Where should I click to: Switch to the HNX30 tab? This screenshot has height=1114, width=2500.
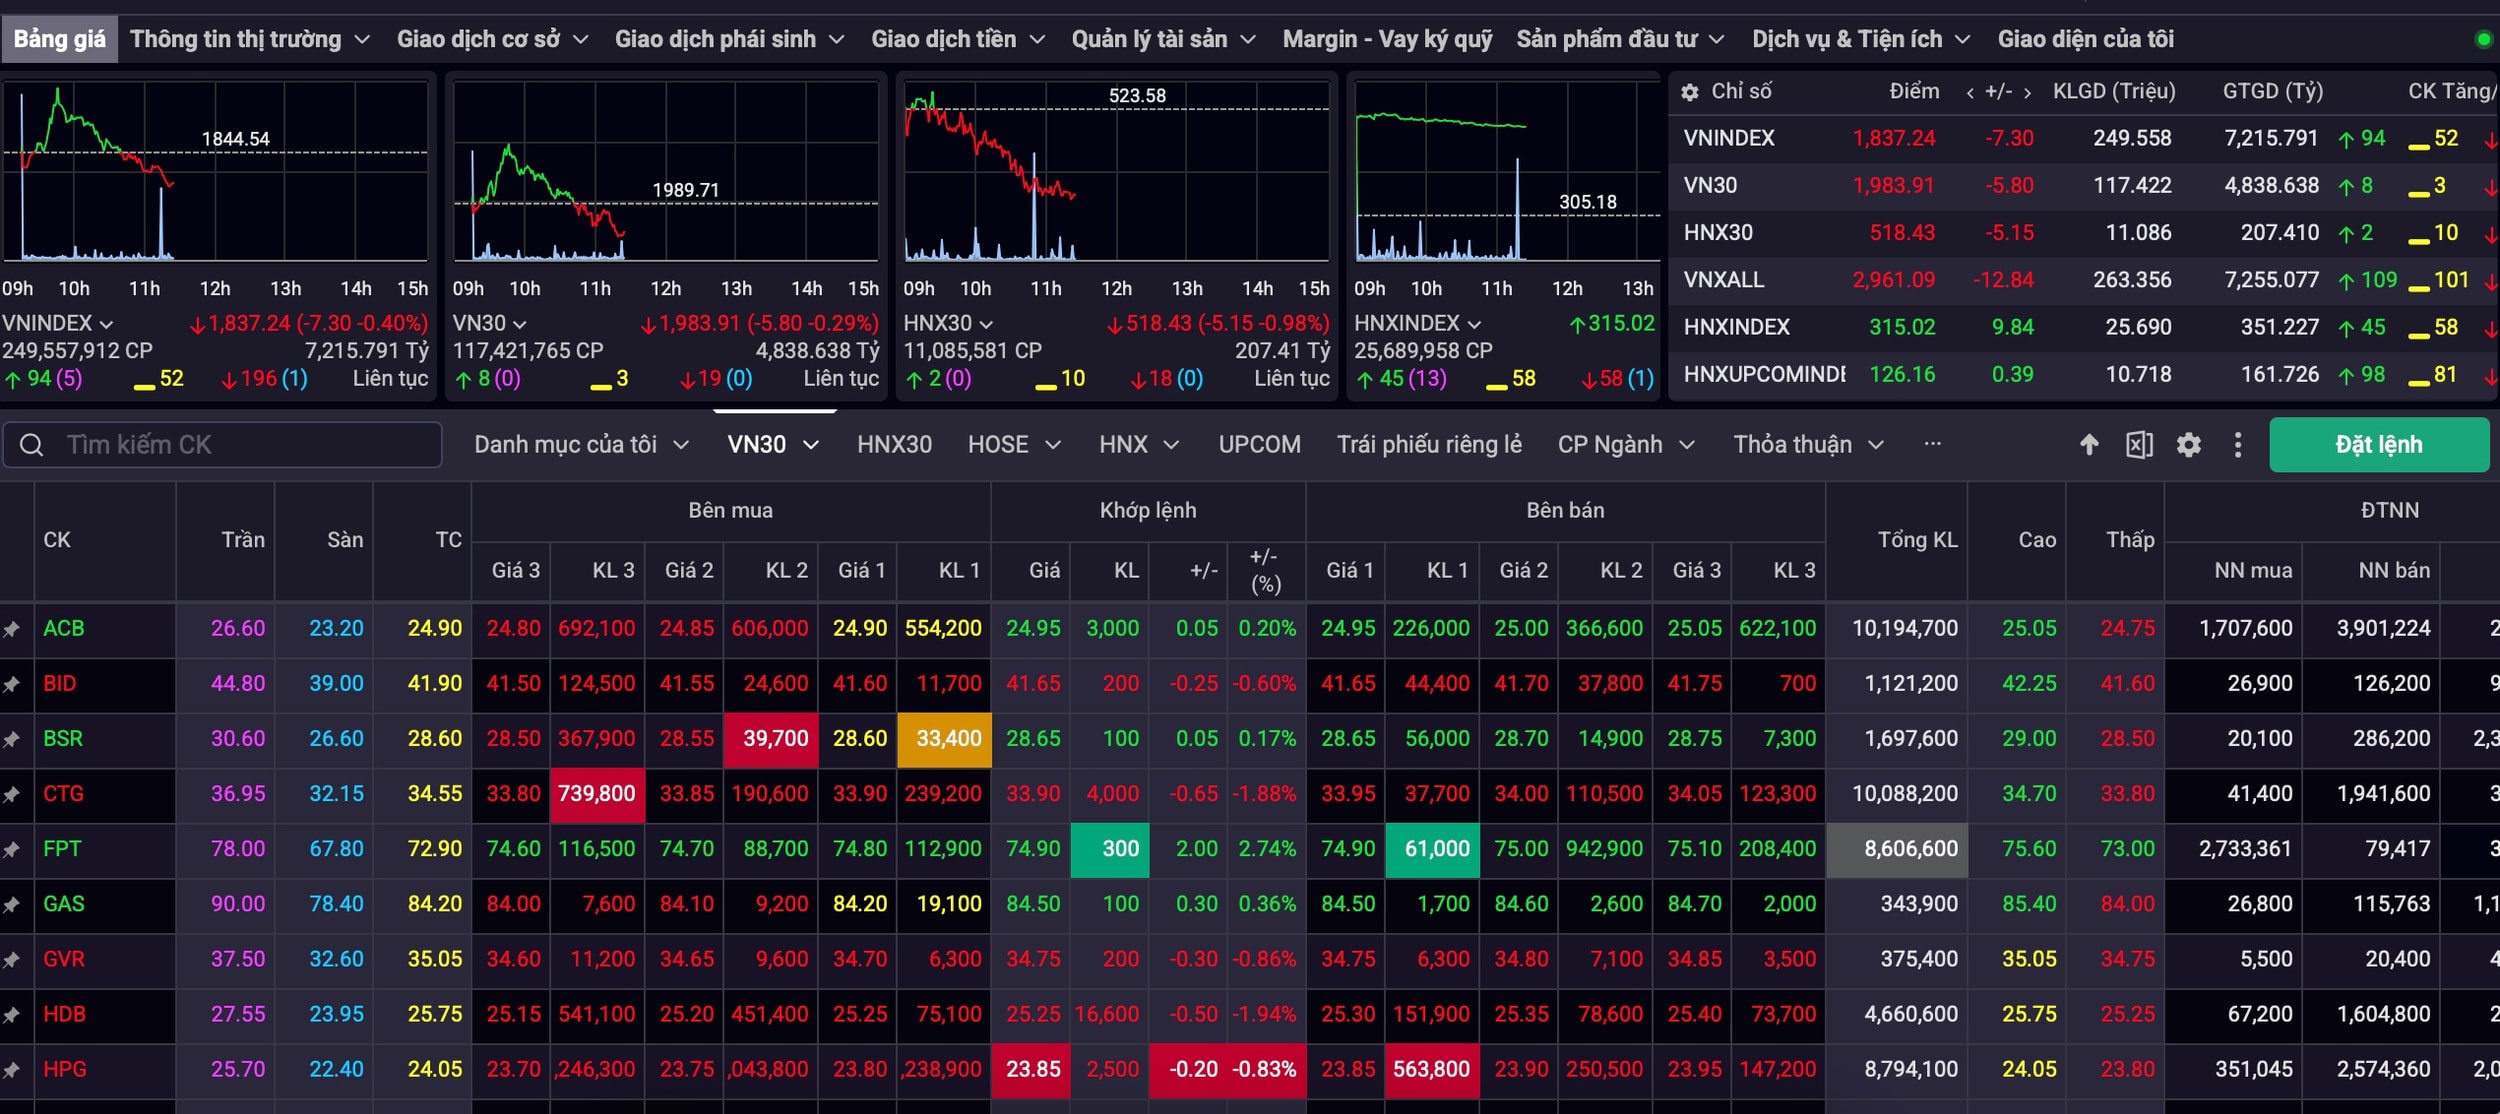(894, 445)
